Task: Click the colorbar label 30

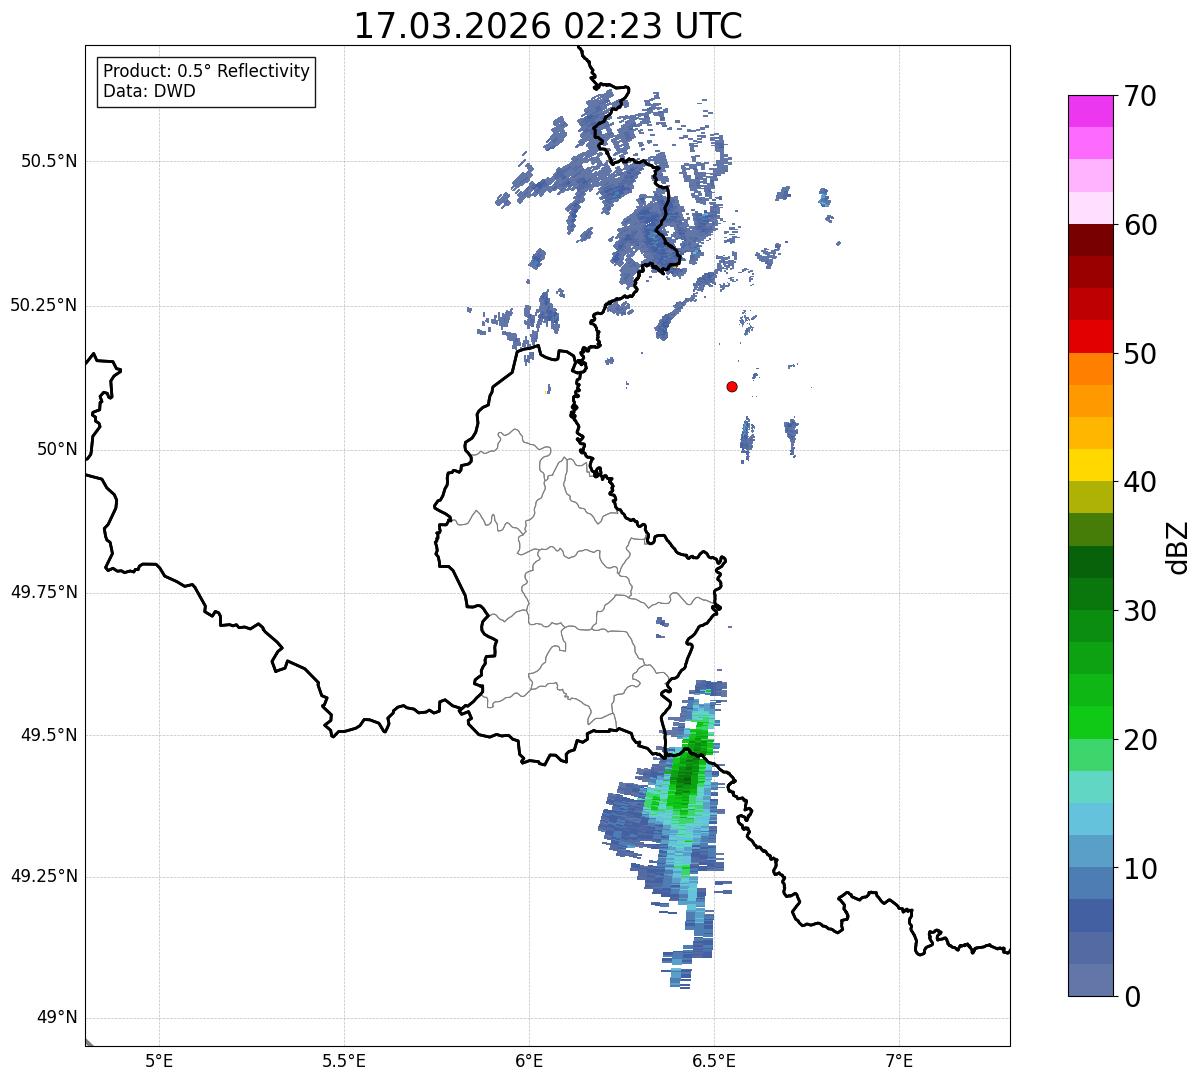Action: click(x=1140, y=611)
